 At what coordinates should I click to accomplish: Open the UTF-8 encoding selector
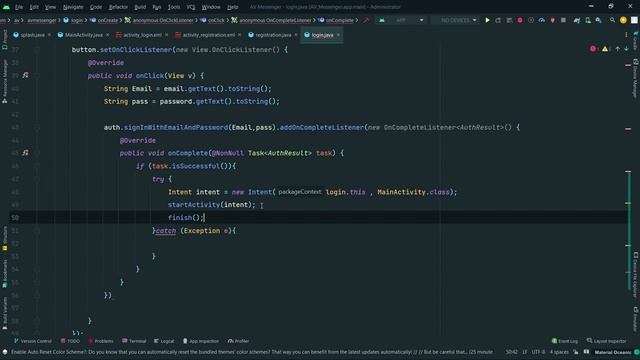[x=538, y=352]
